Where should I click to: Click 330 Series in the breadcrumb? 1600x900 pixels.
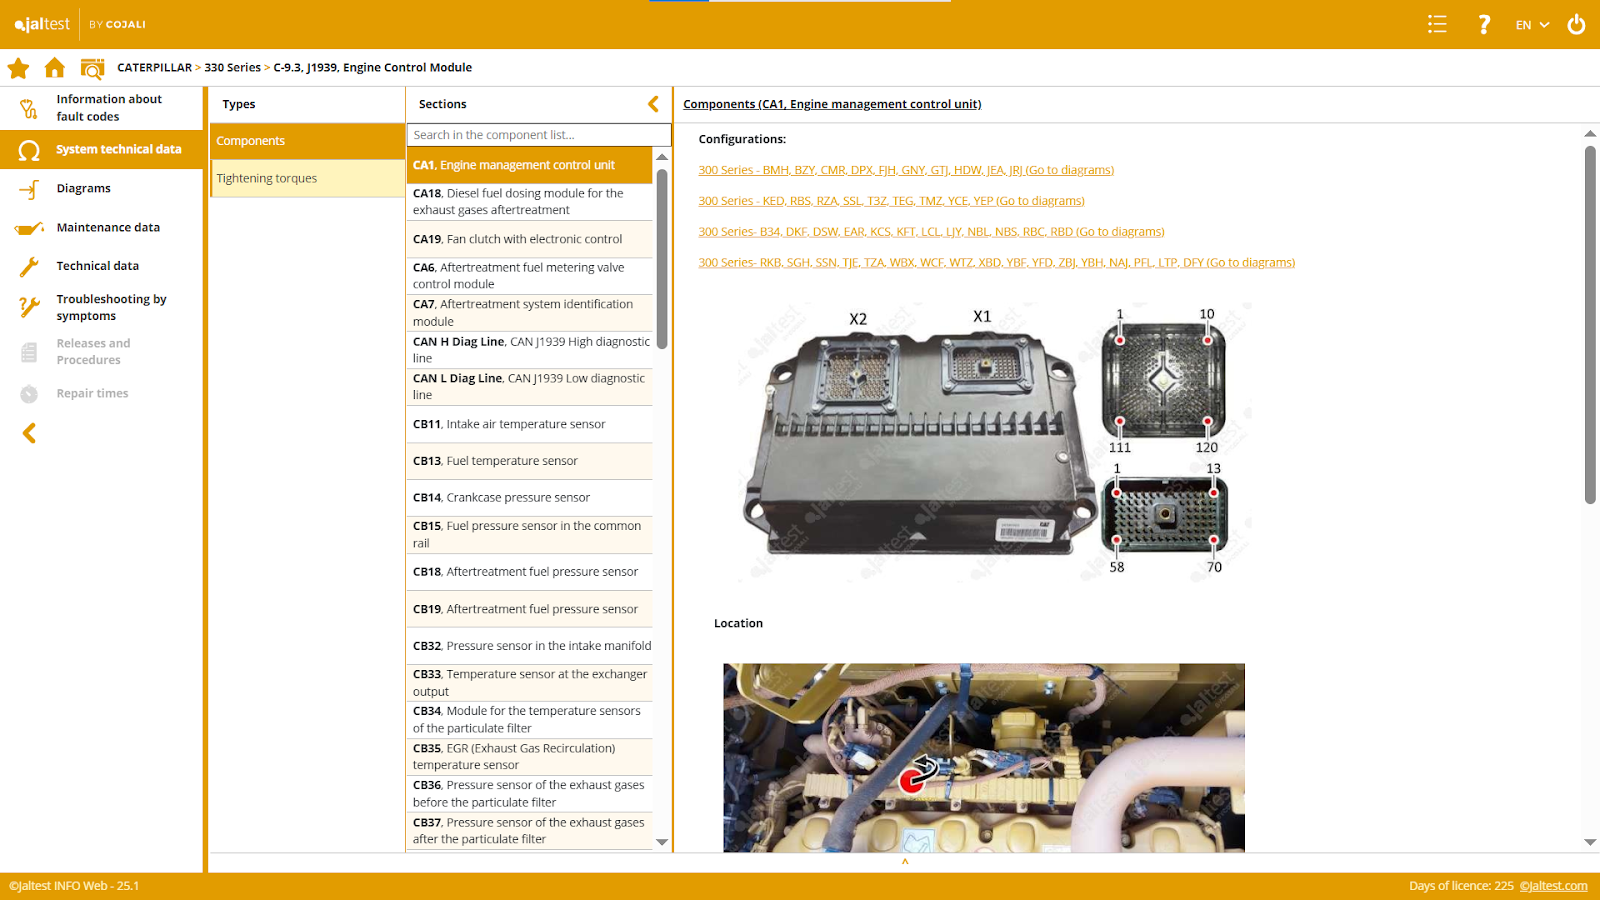[x=232, y=68]
